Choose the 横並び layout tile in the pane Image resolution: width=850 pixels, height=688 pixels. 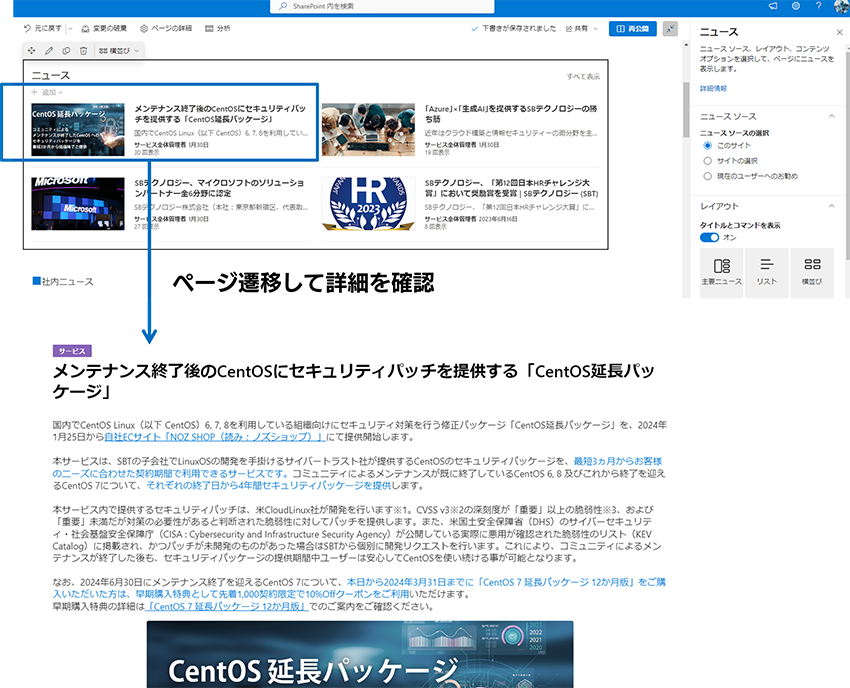[812, 273]
